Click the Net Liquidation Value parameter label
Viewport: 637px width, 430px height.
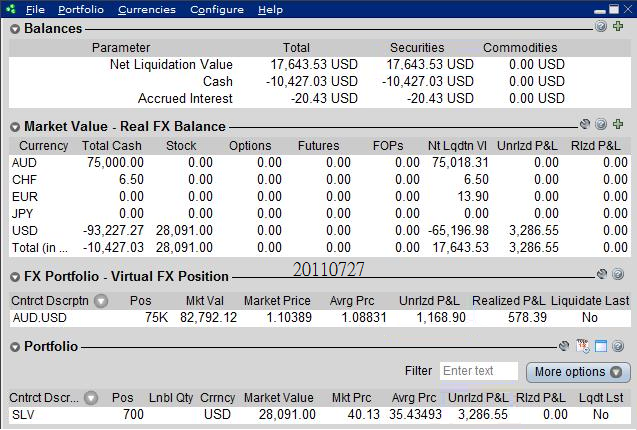[x=171, y=64]
